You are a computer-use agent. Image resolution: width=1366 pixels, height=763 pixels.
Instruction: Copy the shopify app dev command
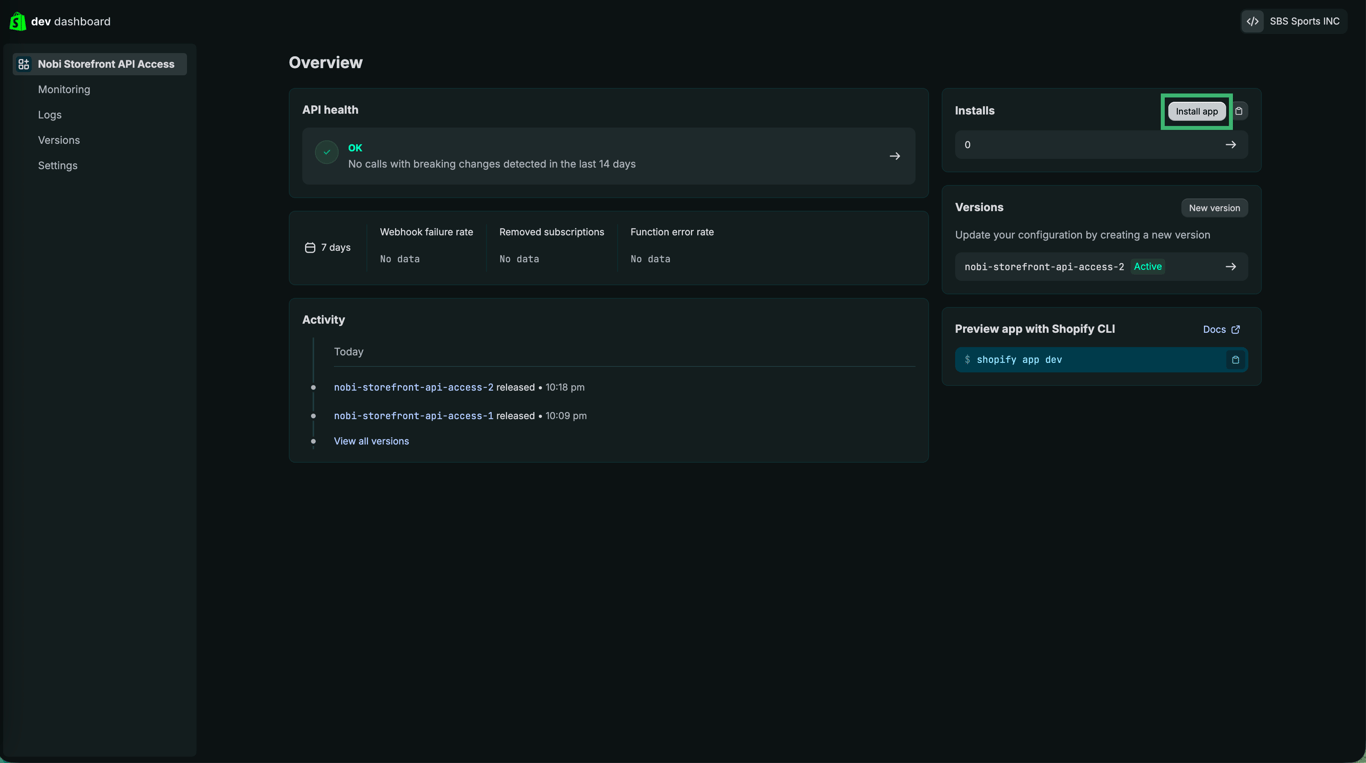click(1236, 360)
